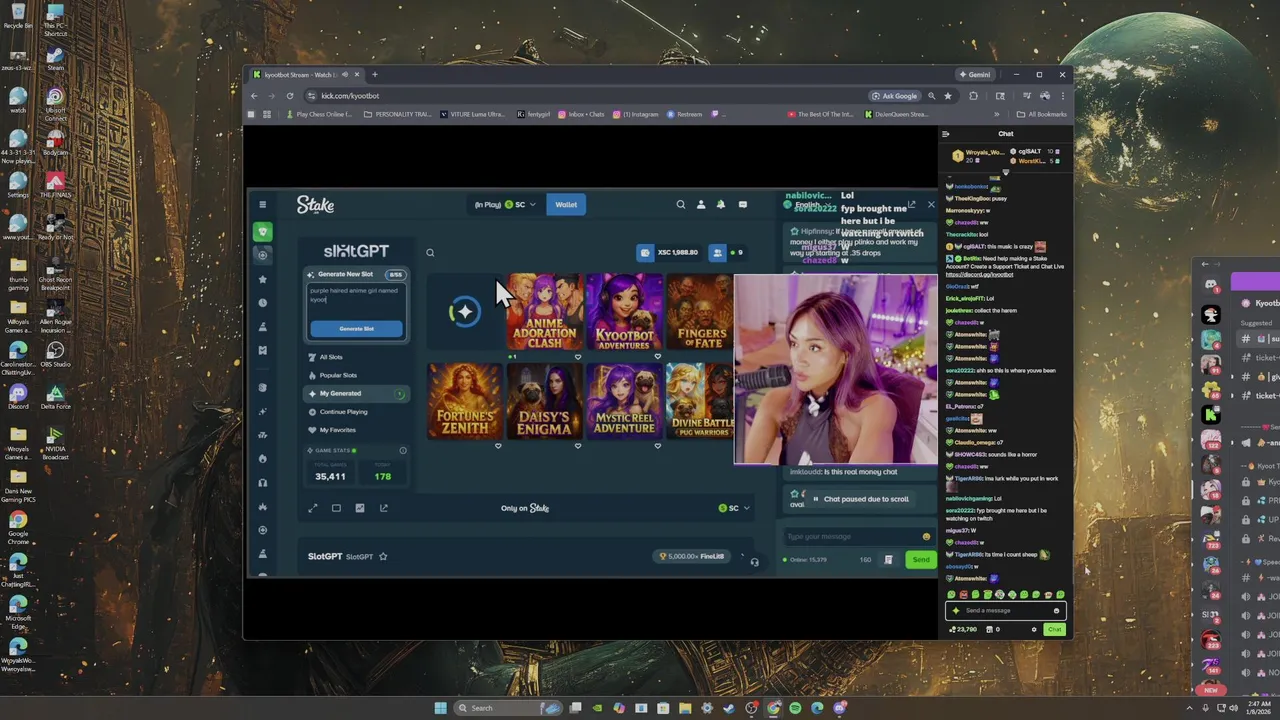The image size is (1280, 720).
Task: Open a new Chrome tab
Action: [375, 74]
